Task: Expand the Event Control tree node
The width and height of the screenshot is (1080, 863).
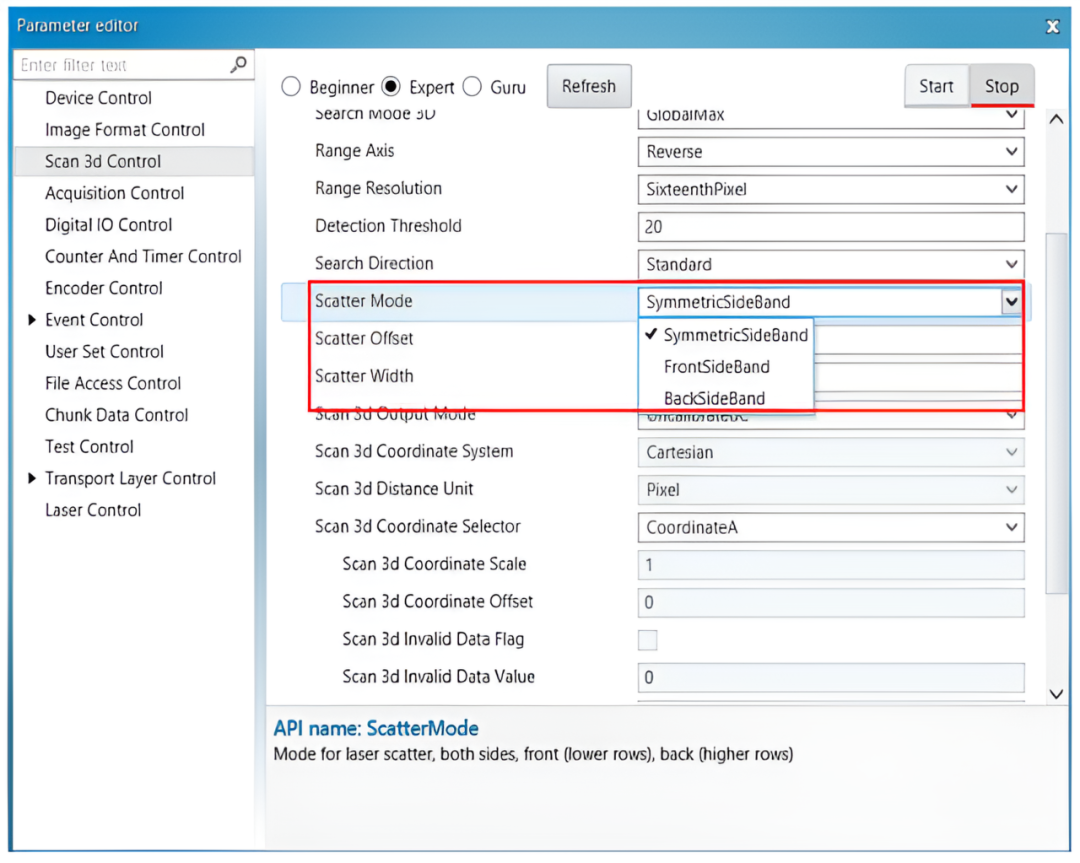Action: click(x=33, y=320)
